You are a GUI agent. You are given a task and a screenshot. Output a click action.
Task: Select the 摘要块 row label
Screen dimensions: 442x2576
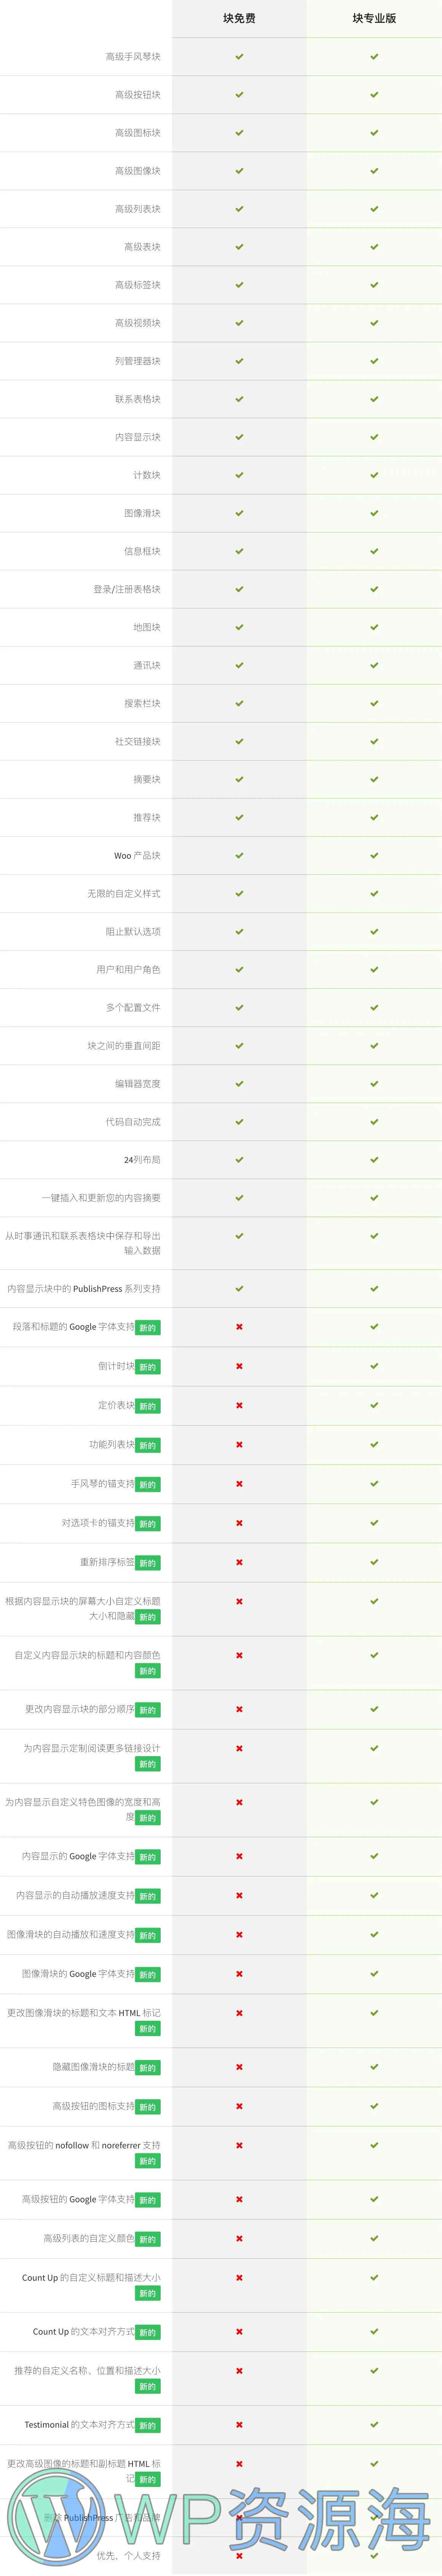pos(147,779)
